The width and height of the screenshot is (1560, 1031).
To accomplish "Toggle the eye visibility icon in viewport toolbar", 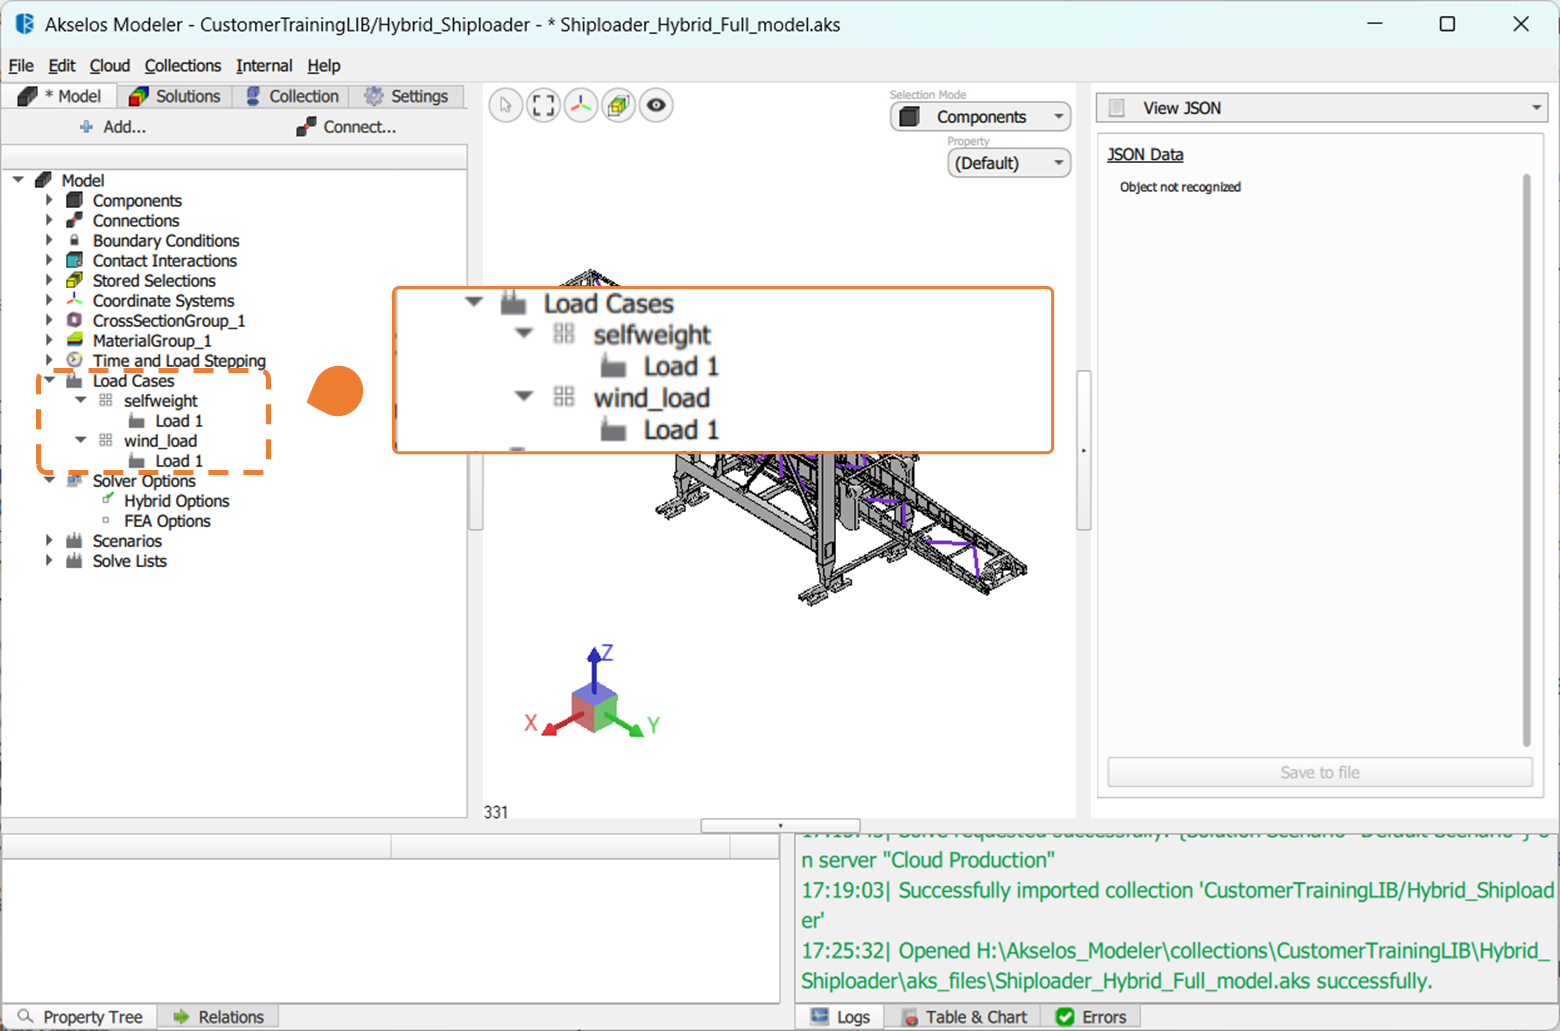I will click(x=656, y=105).
